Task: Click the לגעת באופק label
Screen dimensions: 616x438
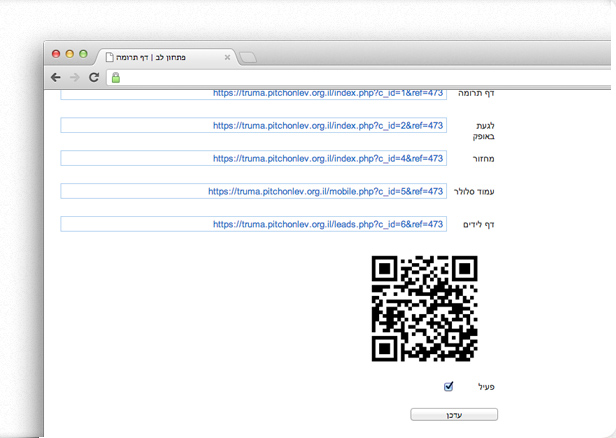Action: (484, 131)
